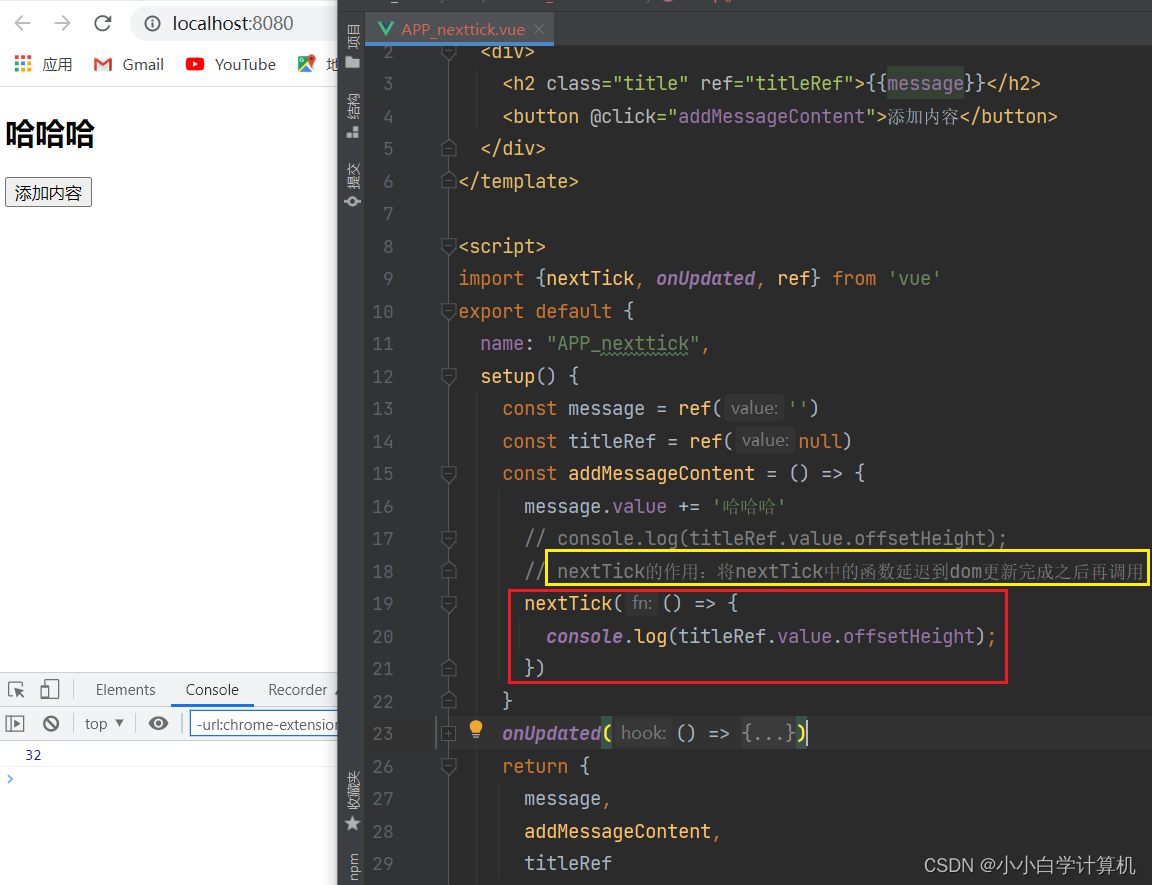The width and height of the screenshot is (1152, 885).
Task: Toggle device toolbar in DevTools
Action: pos(49,689)
